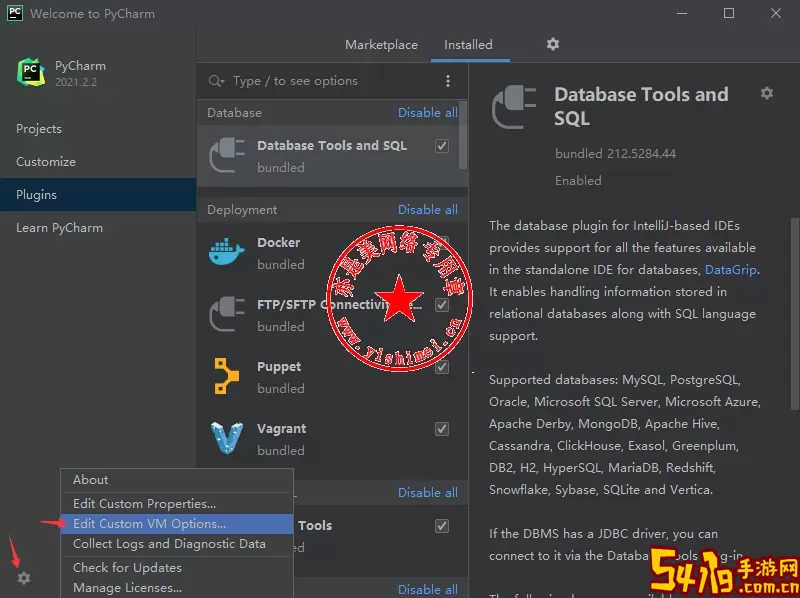Open Projects in the welcome sidebar

click(98, 129)
